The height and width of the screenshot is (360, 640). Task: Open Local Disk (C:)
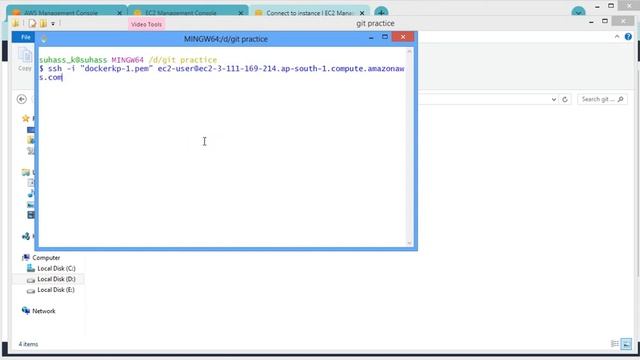56,269
